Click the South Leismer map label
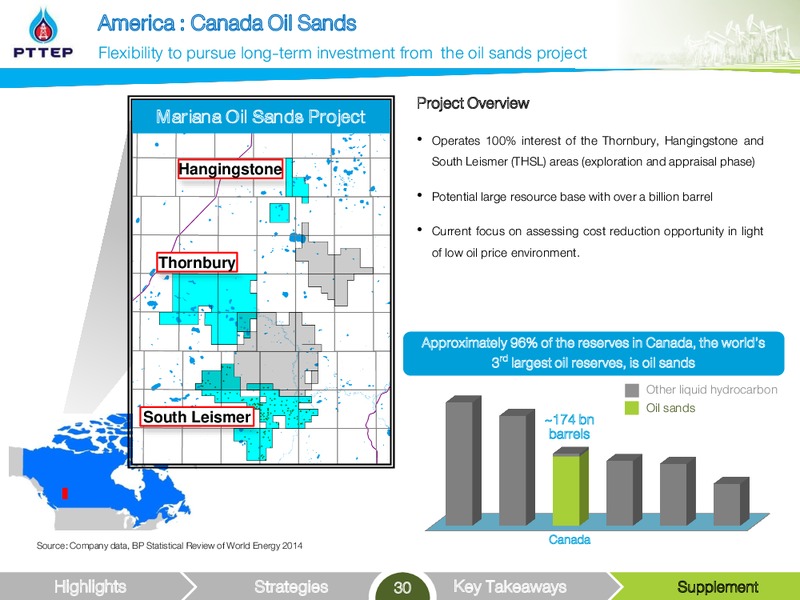The image size is (800, 600). (197, 417)
